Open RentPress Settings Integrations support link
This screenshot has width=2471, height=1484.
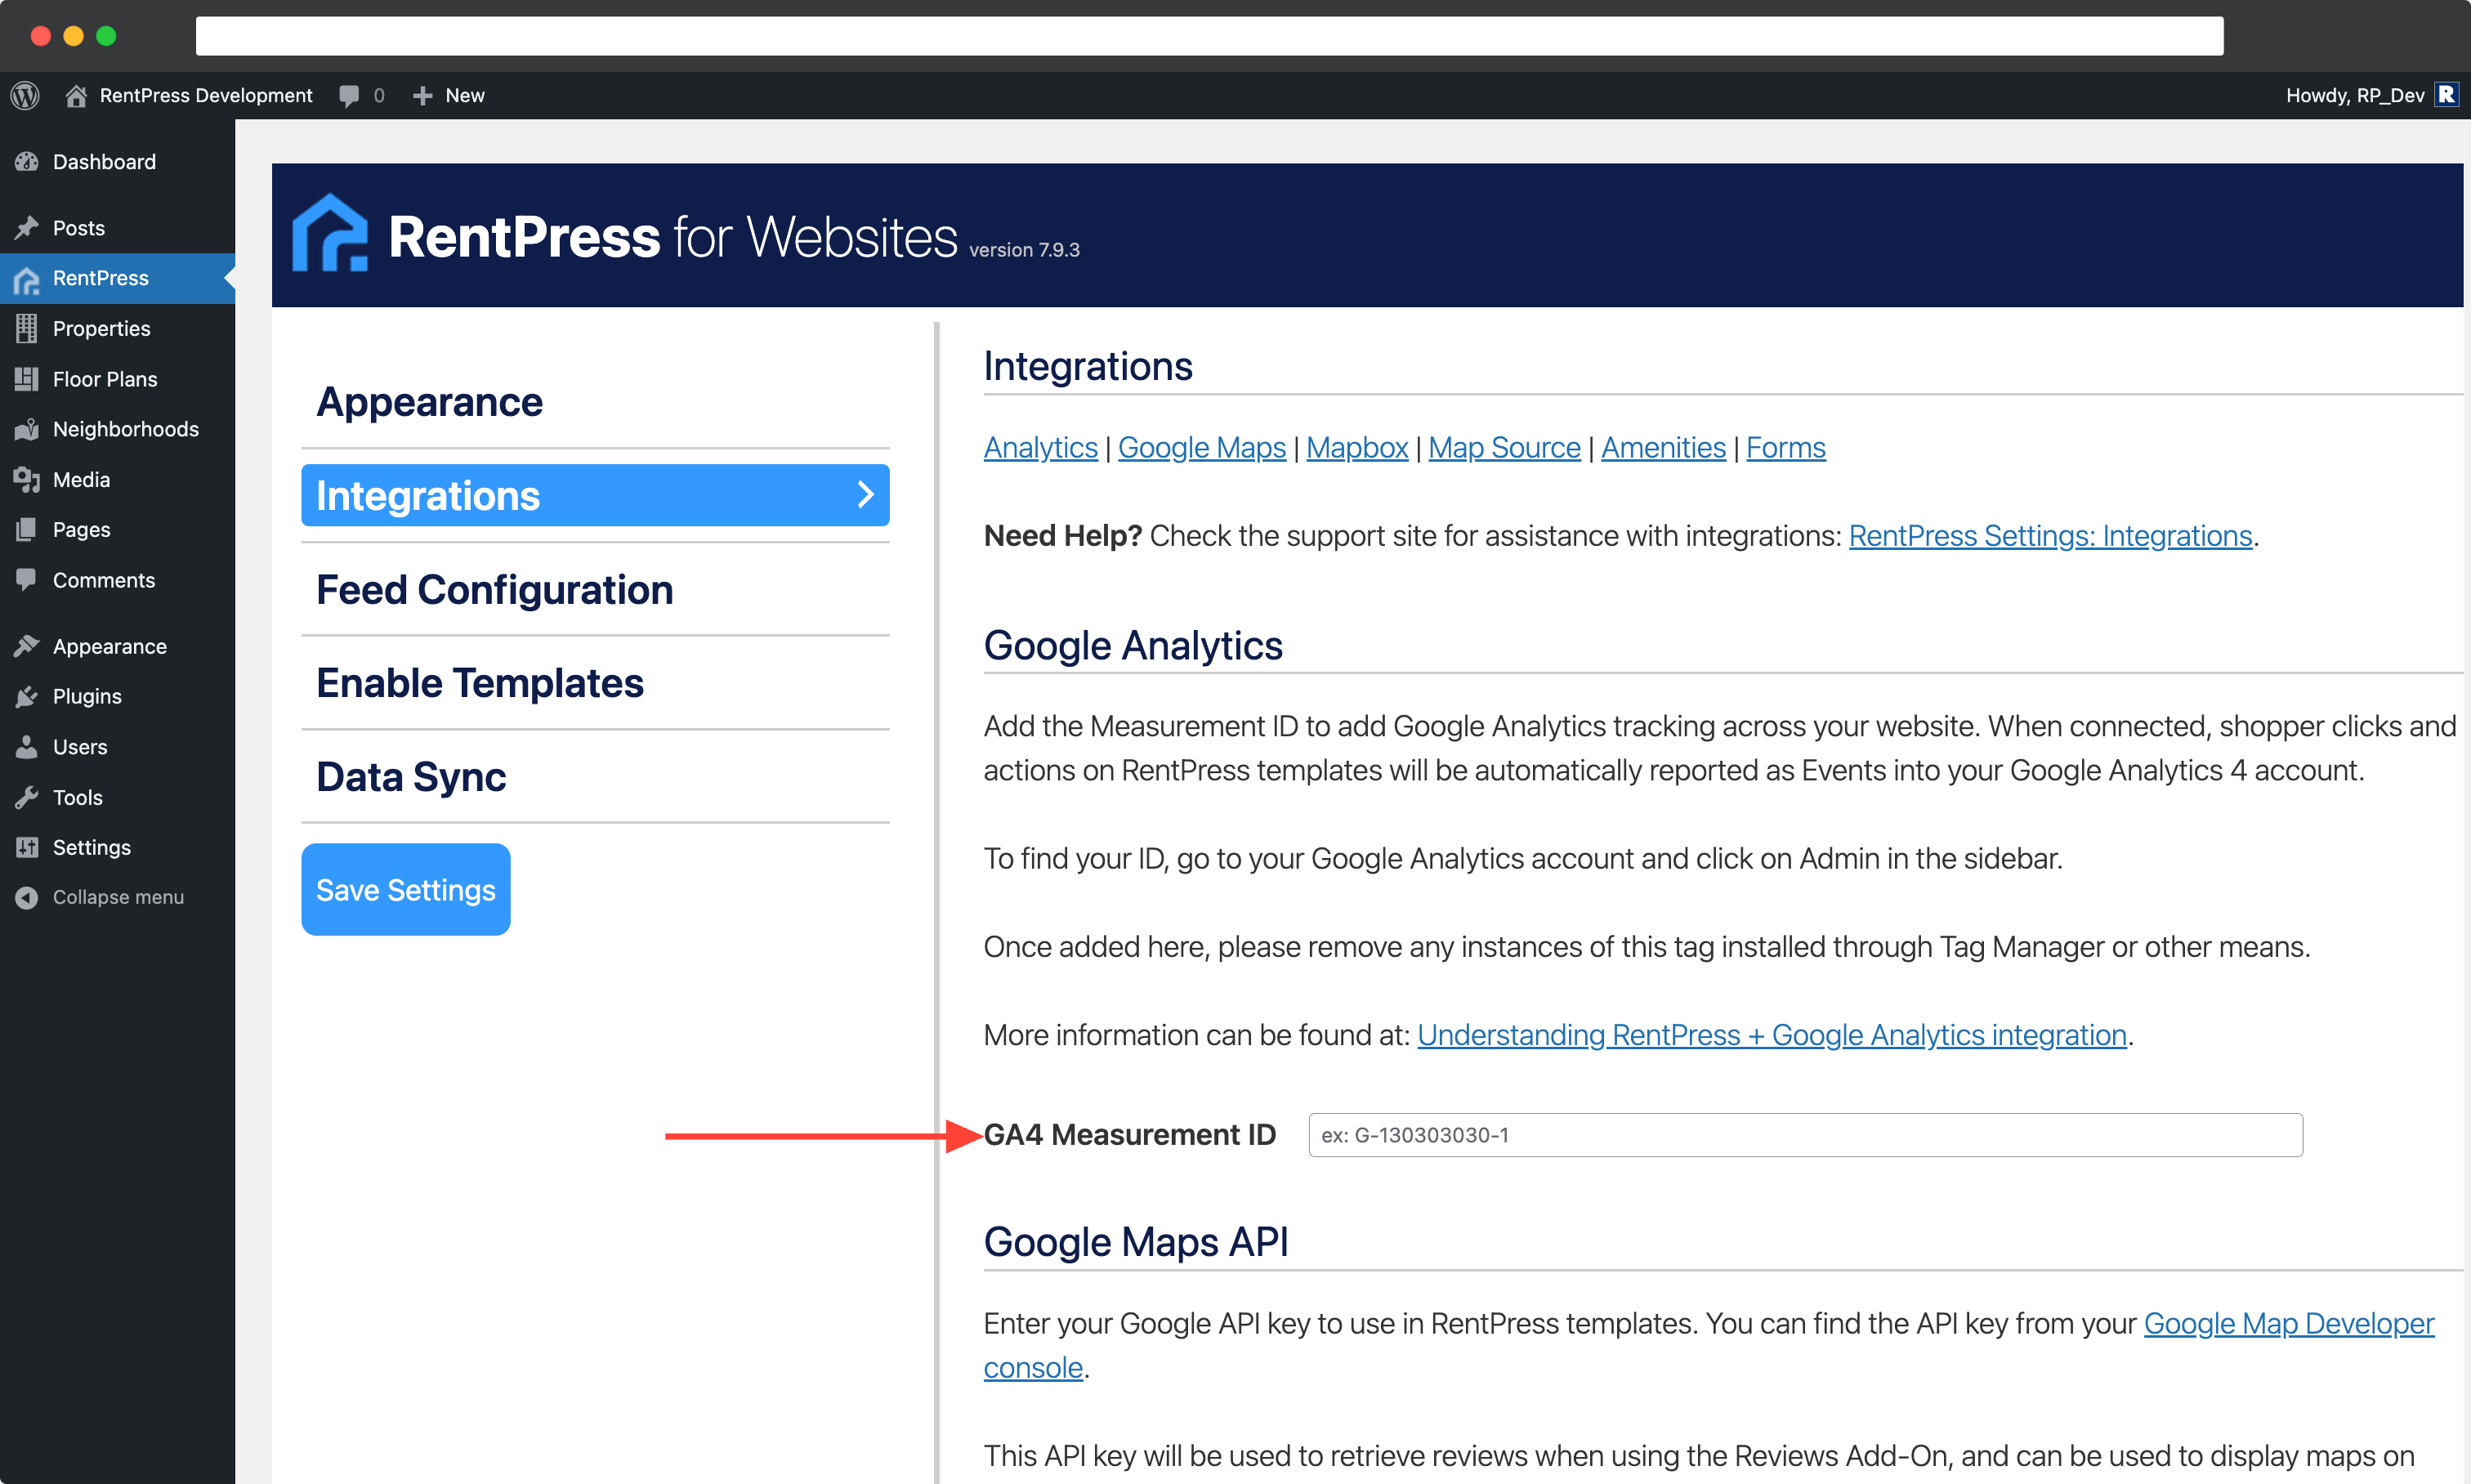(x=2051, y=534)
